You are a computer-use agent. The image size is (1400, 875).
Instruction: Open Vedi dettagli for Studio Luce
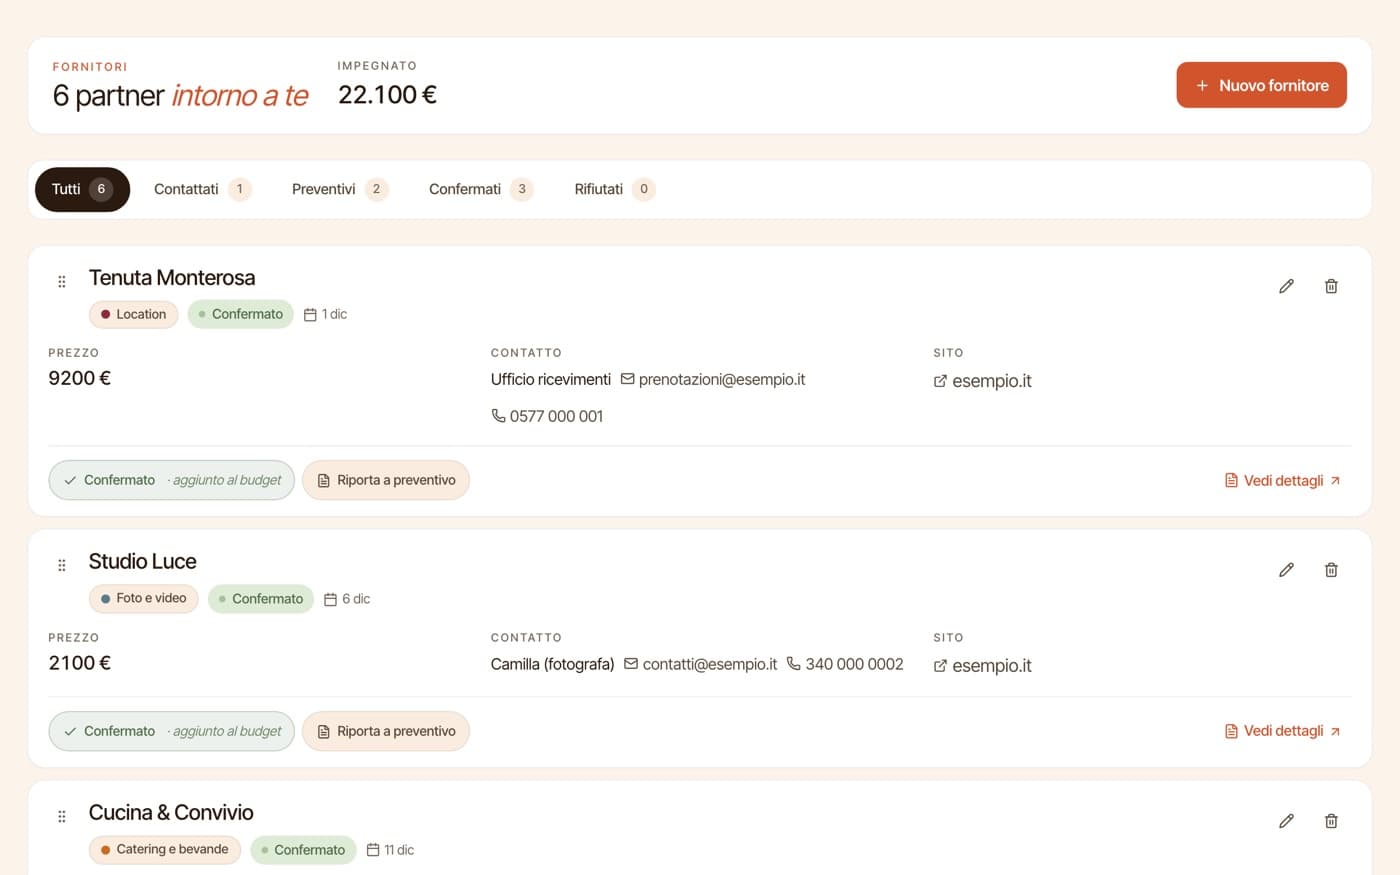[x=1283, y=731]
